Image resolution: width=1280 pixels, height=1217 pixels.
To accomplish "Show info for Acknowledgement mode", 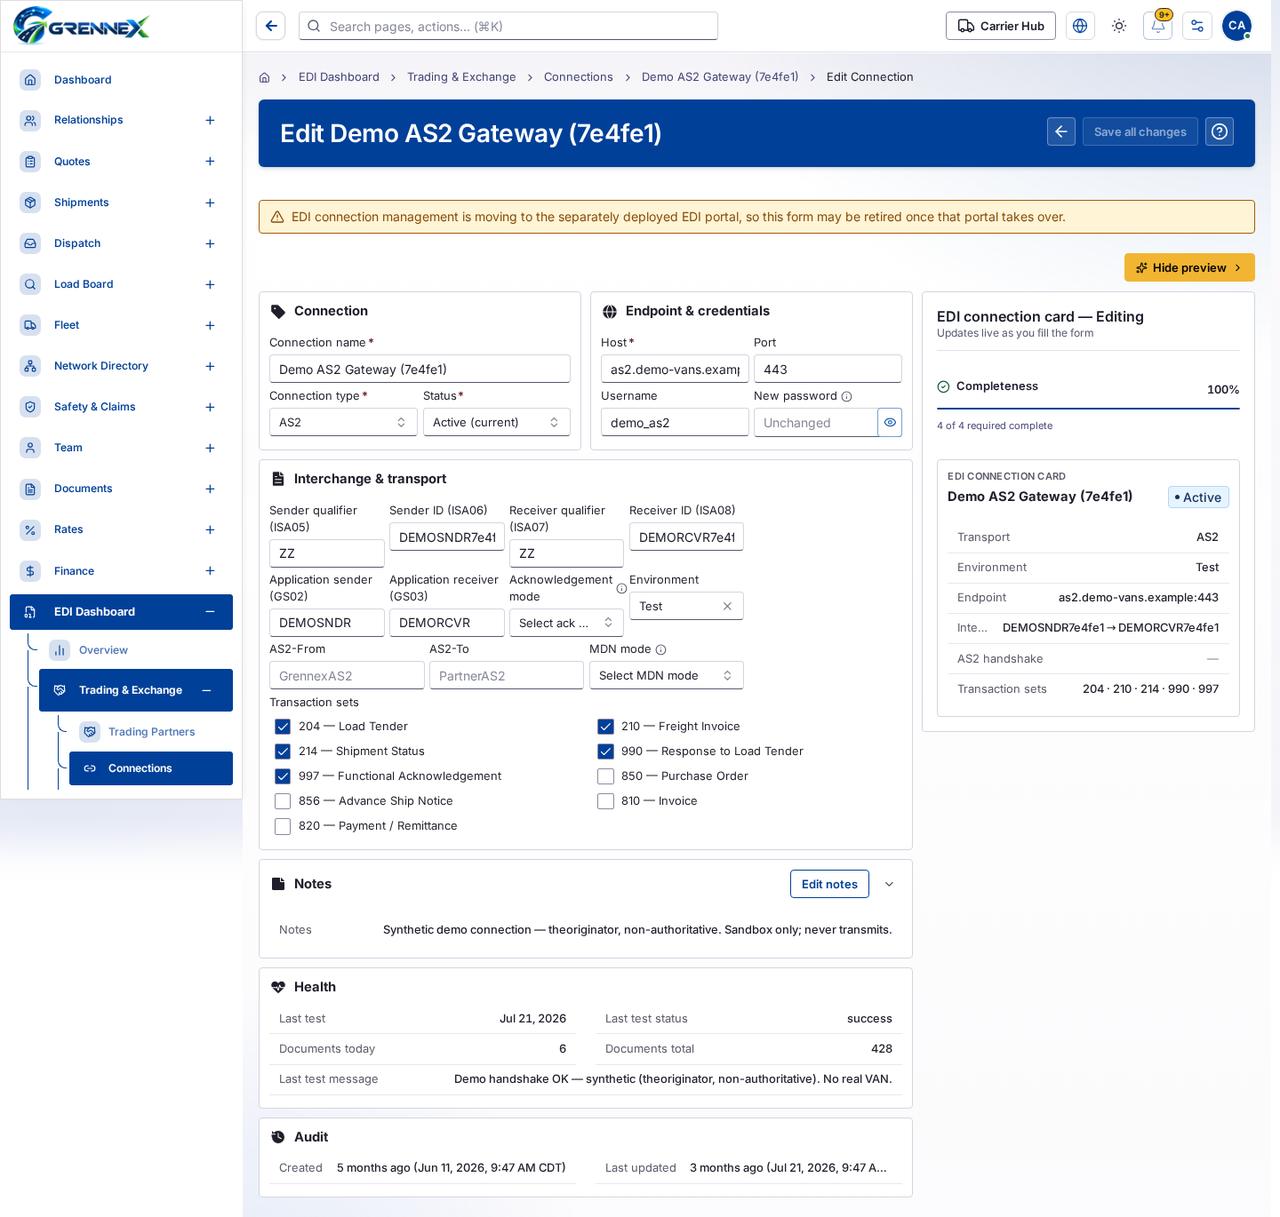I will (x=621, y=589).
